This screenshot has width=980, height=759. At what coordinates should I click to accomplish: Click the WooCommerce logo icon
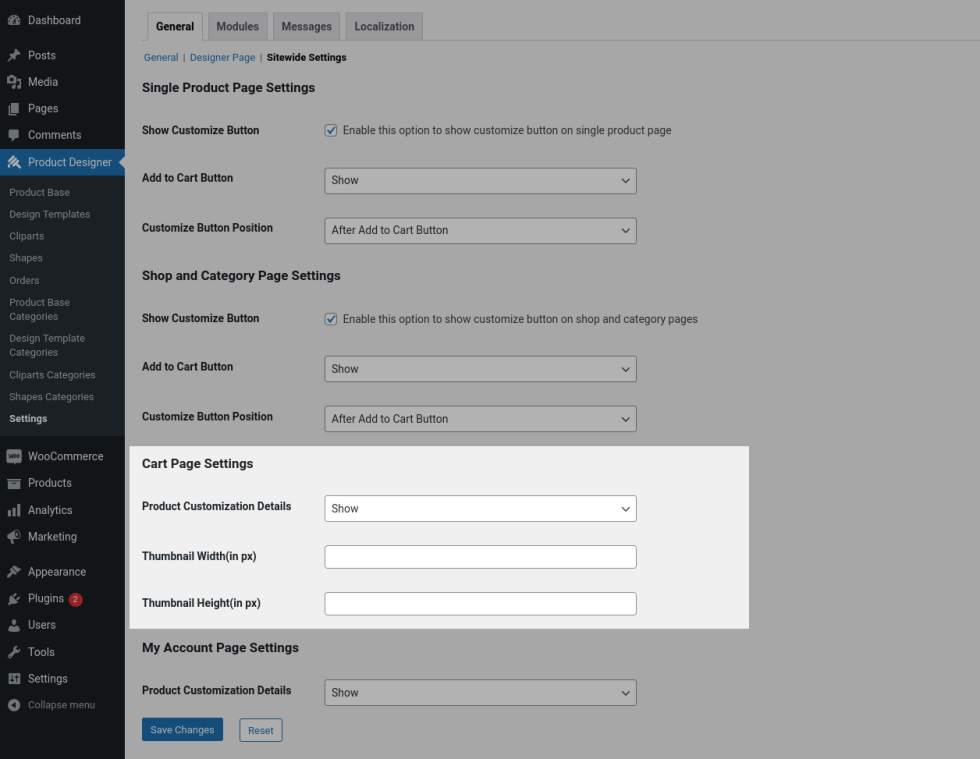(x=14, y=457)
